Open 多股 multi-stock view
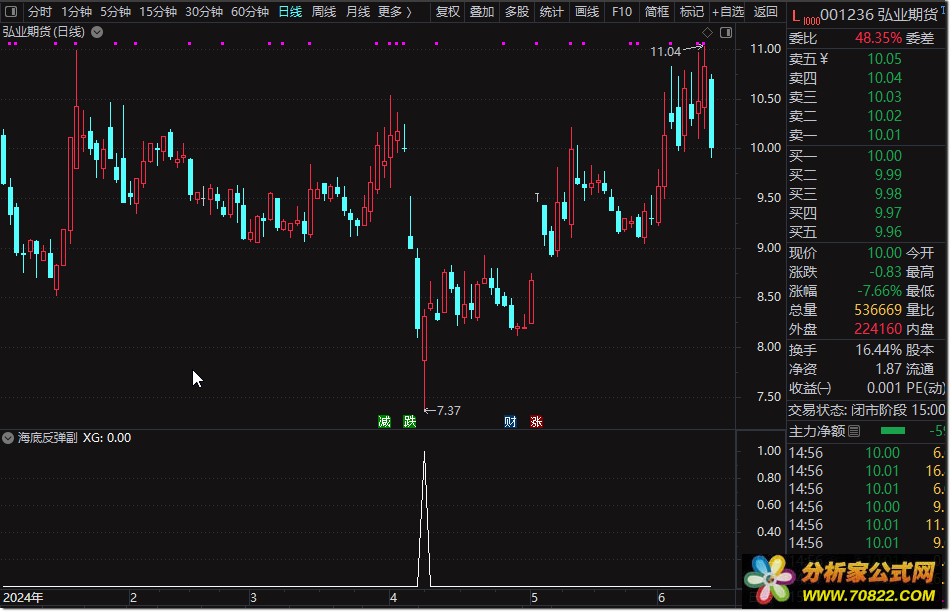 click(x=517, y=12)
